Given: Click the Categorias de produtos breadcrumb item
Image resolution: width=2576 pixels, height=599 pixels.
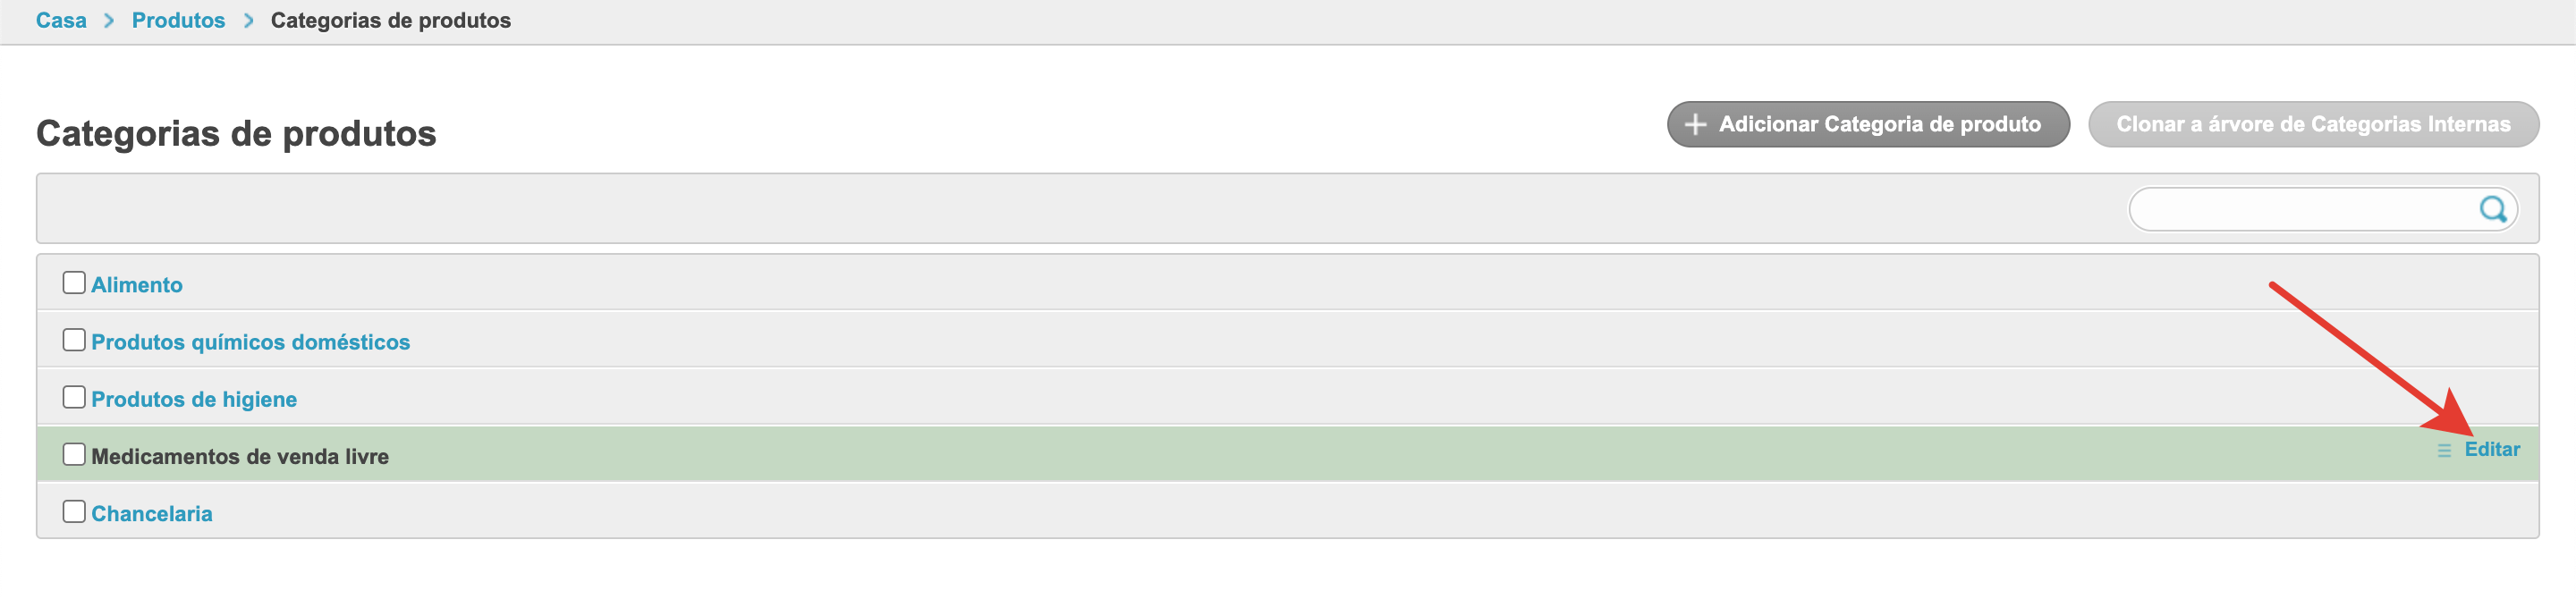Looking at the screenshot, I should click(x=390, y=21).
